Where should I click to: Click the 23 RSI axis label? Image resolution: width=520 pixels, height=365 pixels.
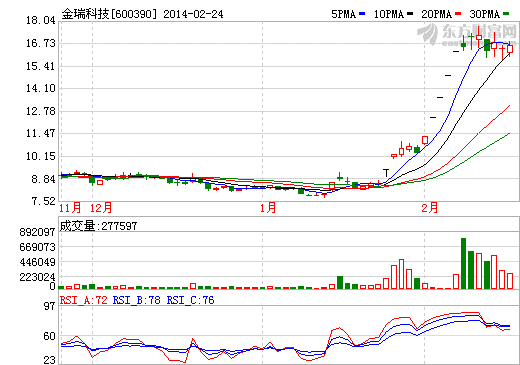[50, 360]
